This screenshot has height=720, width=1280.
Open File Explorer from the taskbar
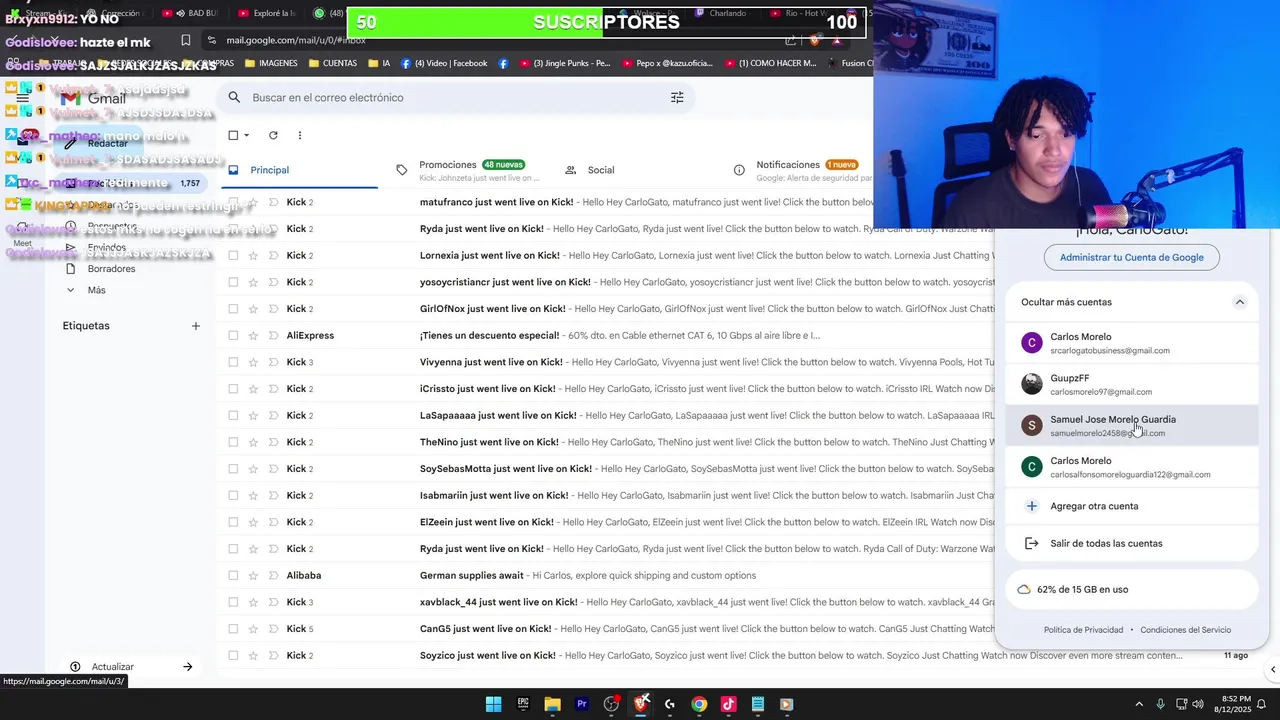(552, 704)
